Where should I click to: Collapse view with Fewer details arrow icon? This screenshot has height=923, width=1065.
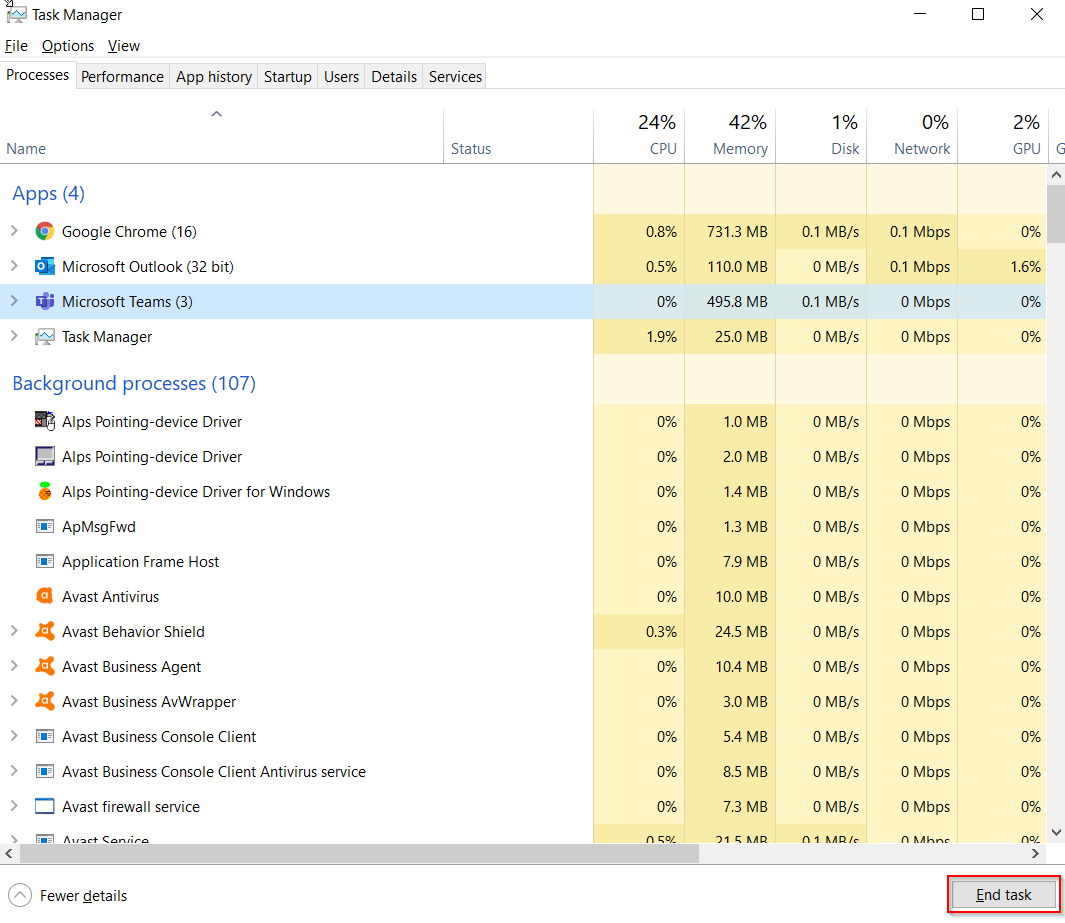pyautogui.click(x=20, y=895)
